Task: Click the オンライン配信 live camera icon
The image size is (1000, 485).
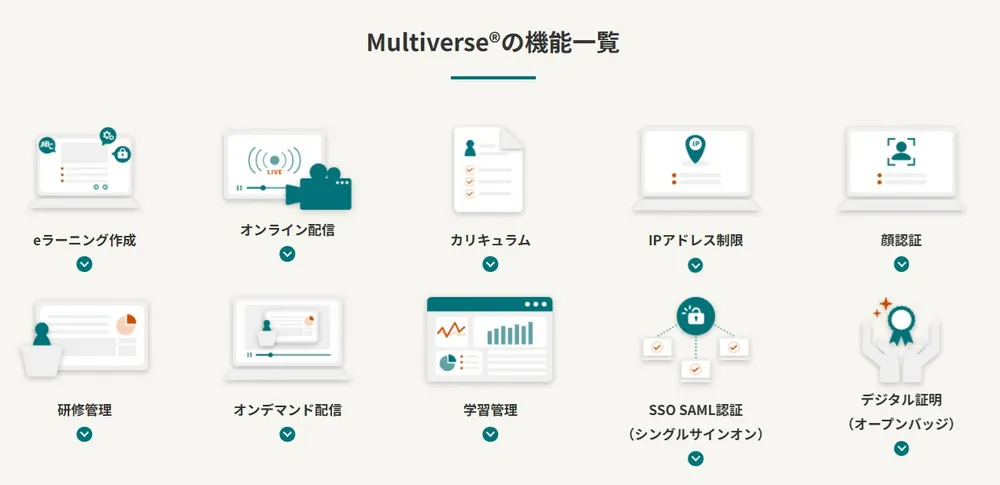Action: point(288,170)
